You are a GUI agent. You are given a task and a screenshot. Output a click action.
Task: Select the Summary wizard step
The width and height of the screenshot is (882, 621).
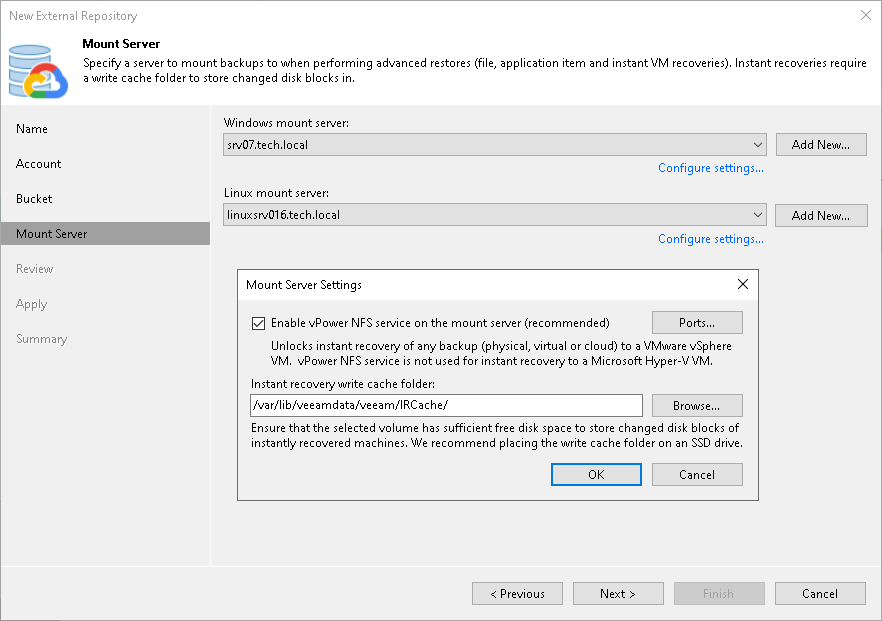pos(42,339)
